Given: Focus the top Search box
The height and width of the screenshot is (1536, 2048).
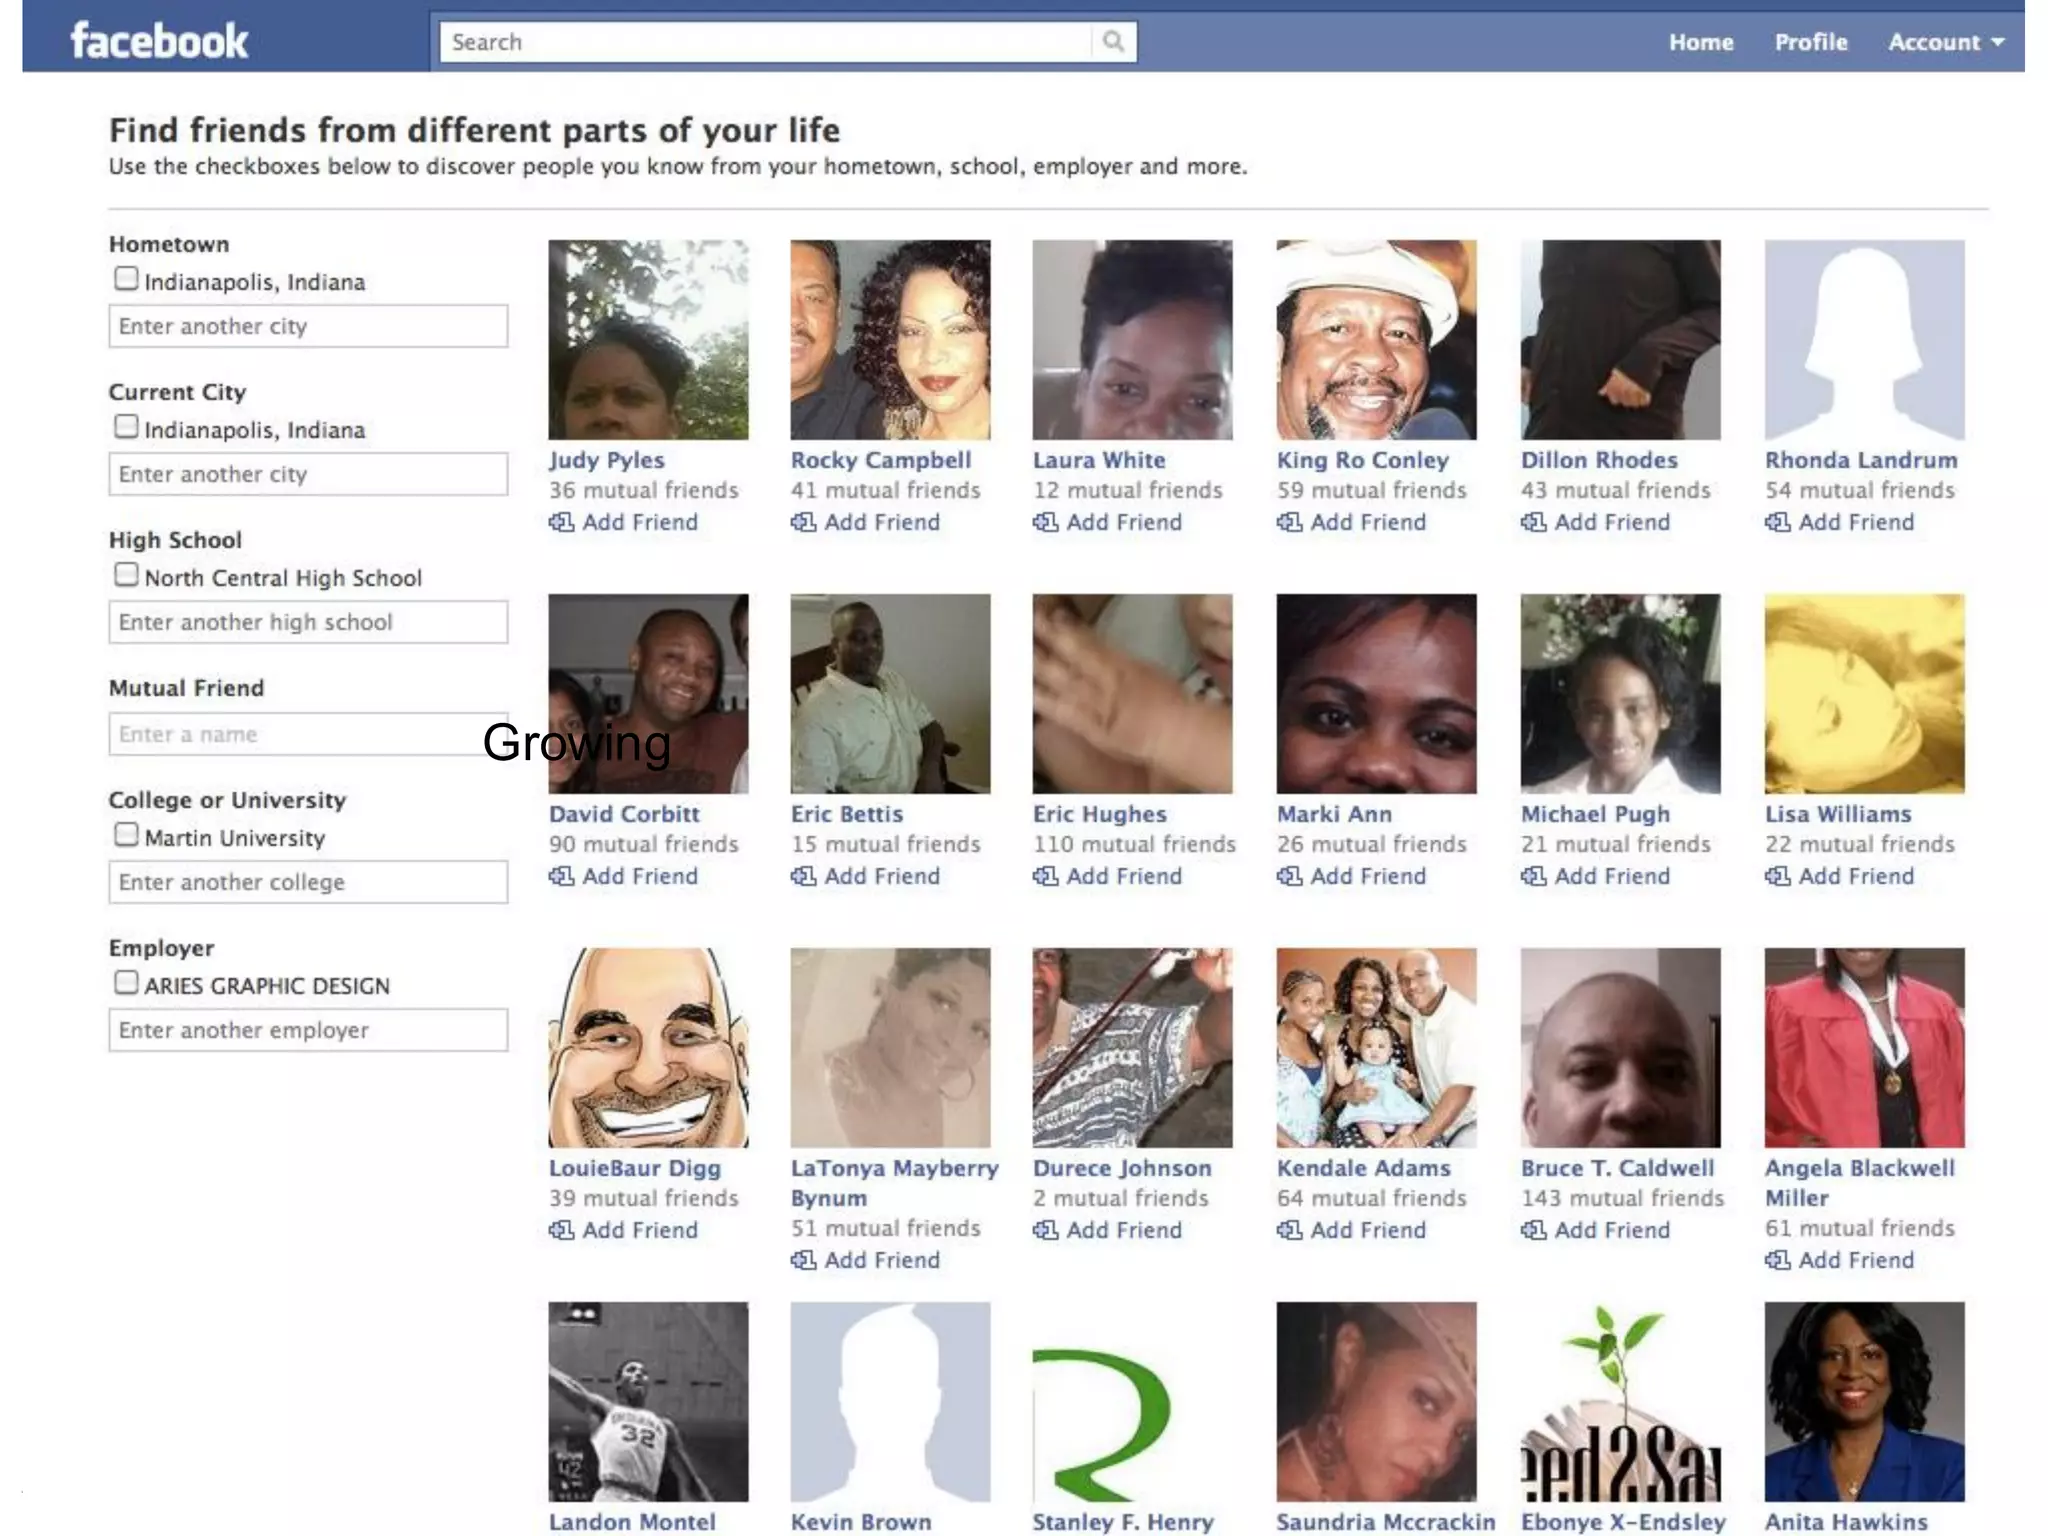Looking at the screenshot, I should click(x=765, y=42).
